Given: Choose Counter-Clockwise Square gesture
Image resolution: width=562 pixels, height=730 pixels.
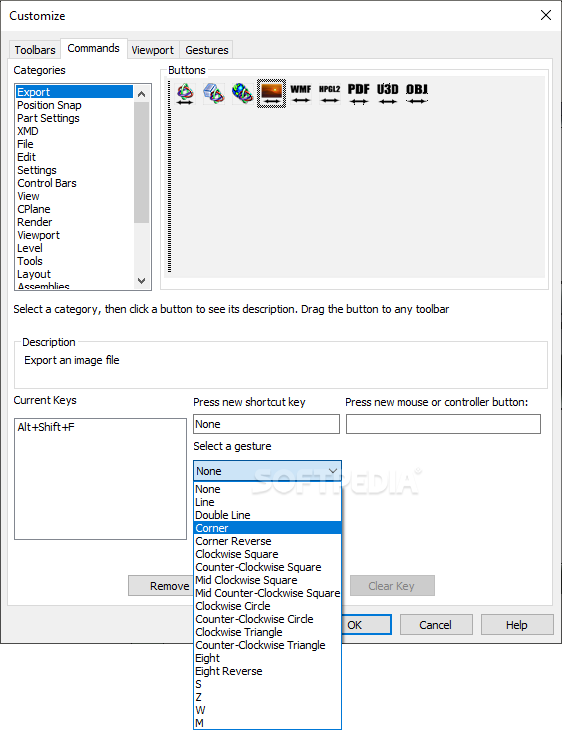Looking at the screenshot, I should tap(267, 567).
